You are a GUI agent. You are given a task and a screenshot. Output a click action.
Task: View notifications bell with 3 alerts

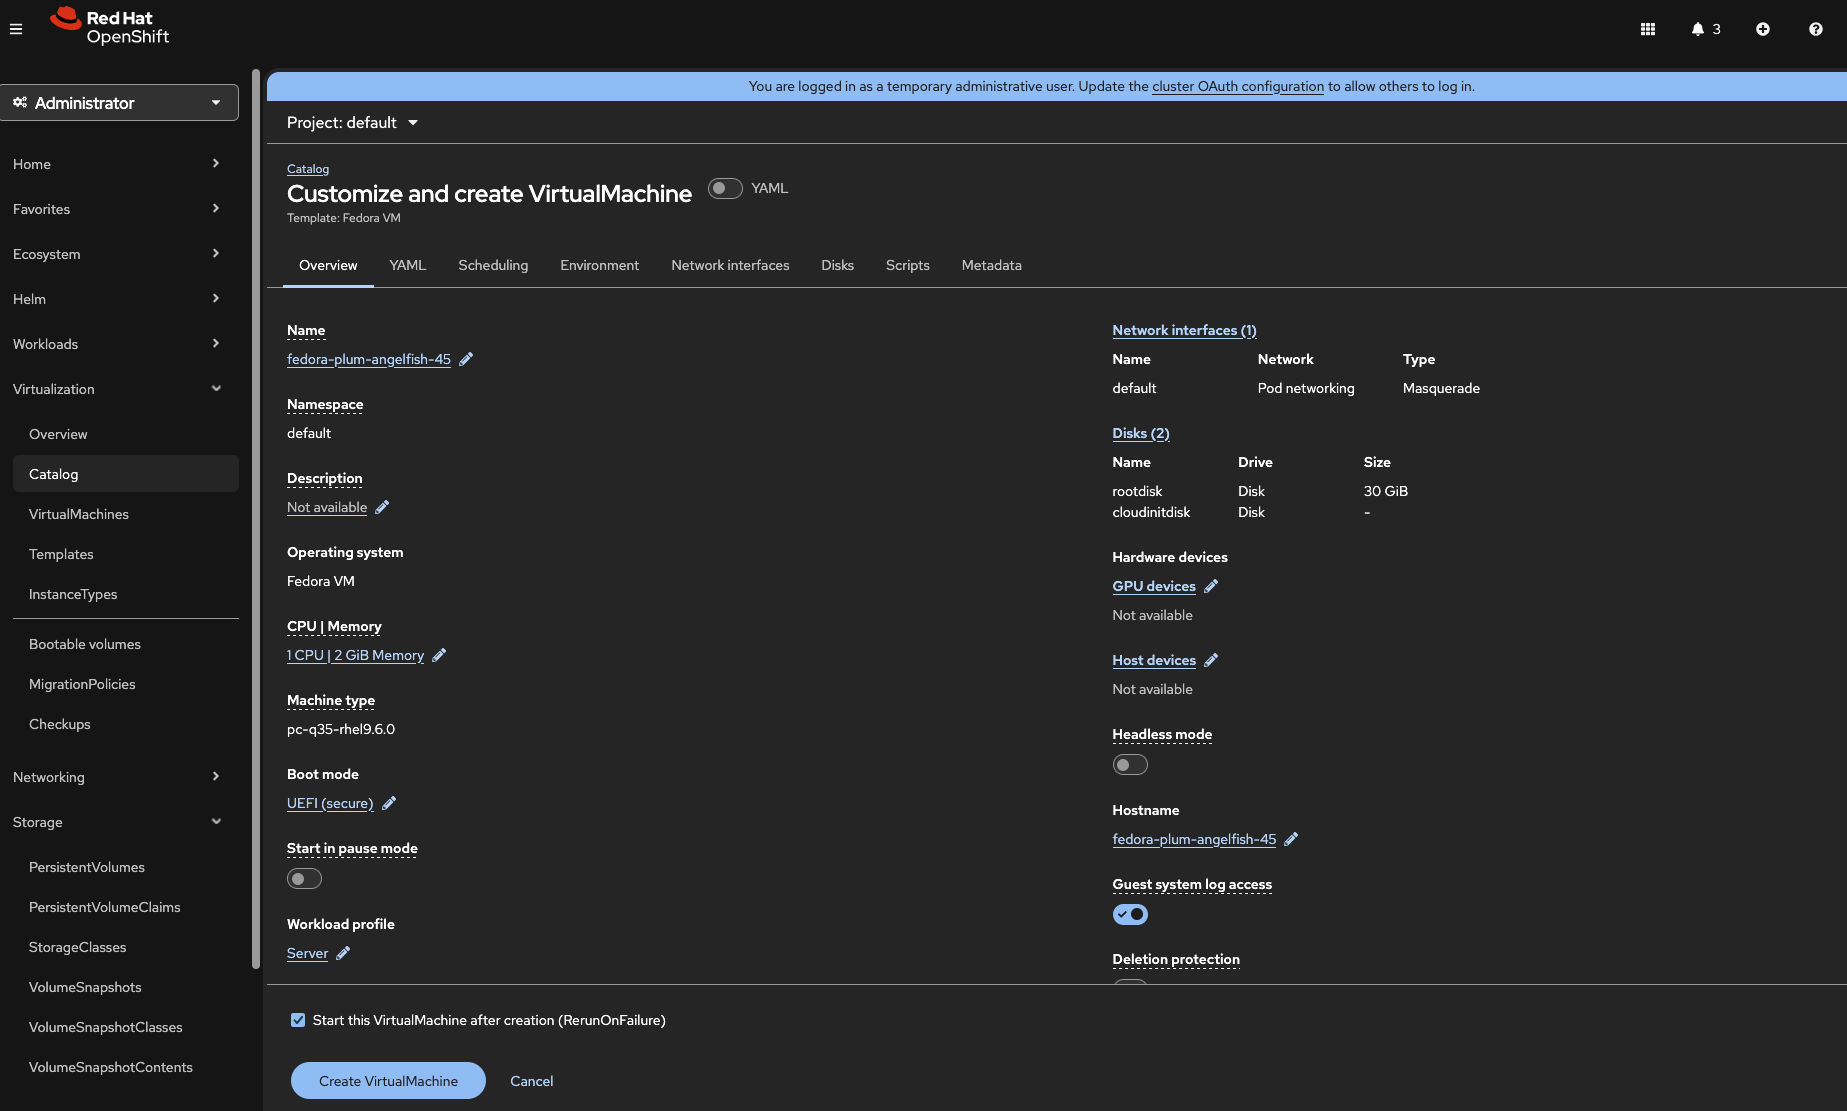pos(1706,29)
